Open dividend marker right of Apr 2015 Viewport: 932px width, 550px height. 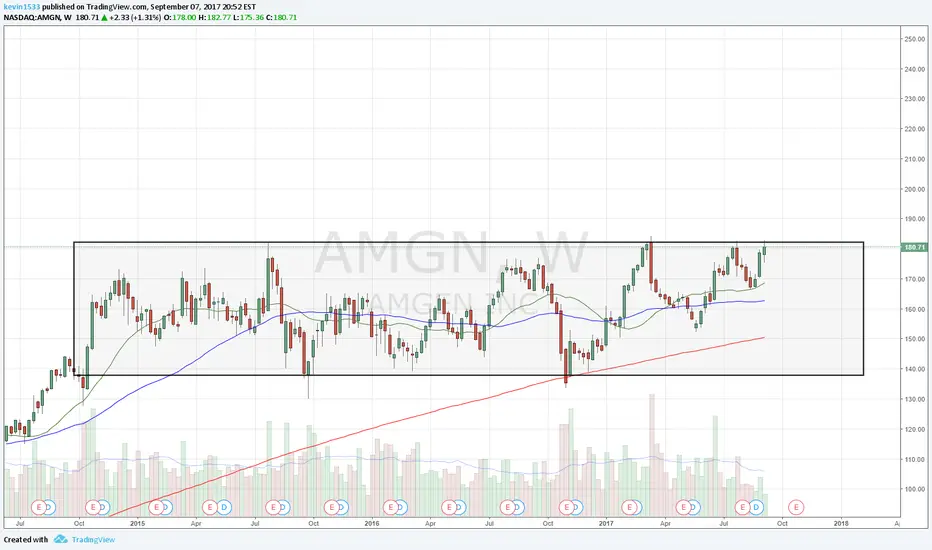[224, 507]
